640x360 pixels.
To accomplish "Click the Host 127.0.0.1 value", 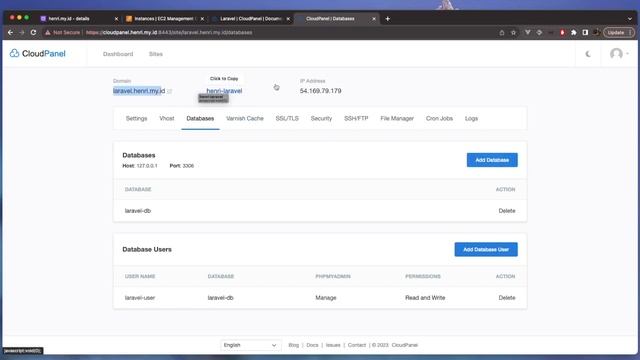I will (x=147, y=166).
